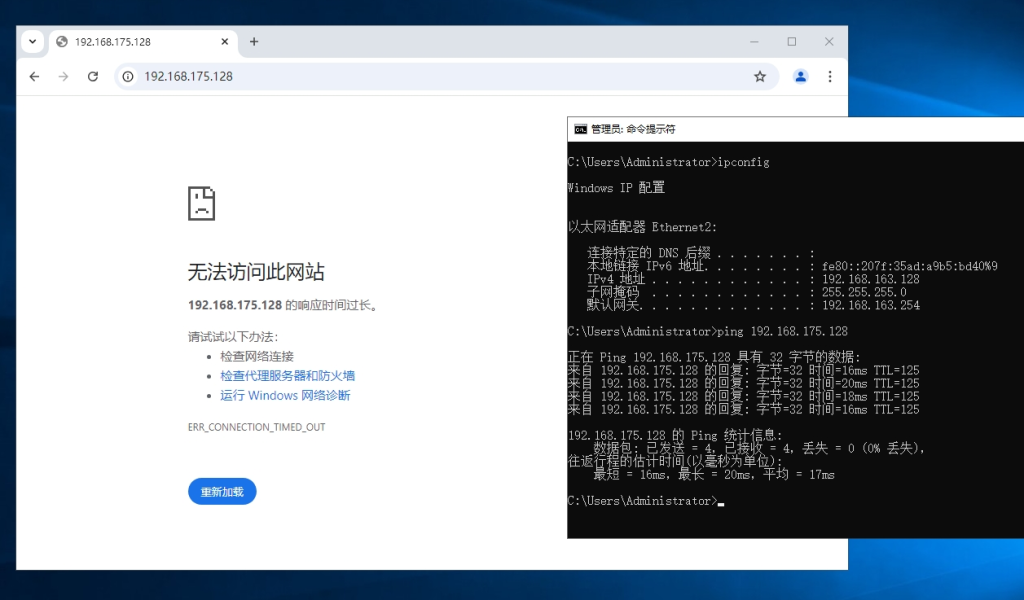Minimize the Chrome browser window
Image resolution: width=1024 pixels, height=600 pixels.
point(754,42)
